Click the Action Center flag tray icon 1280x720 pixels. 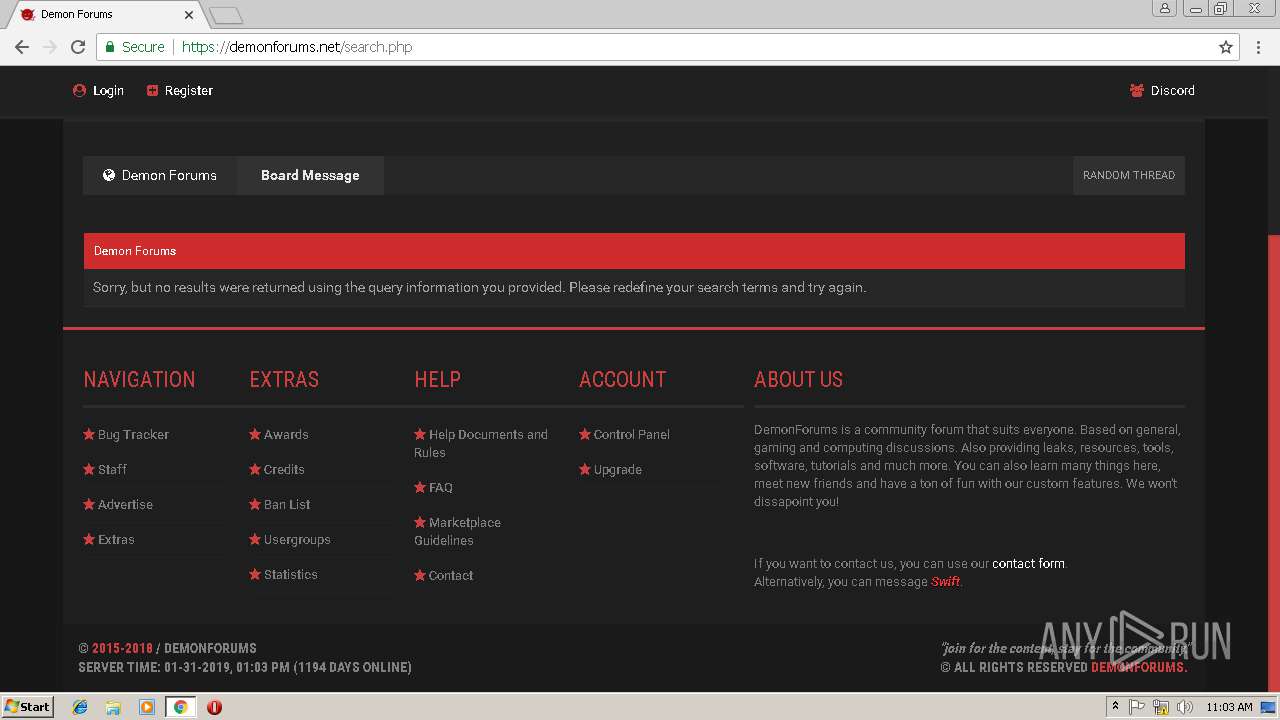pyautogui.click(x=1137, y=707)
